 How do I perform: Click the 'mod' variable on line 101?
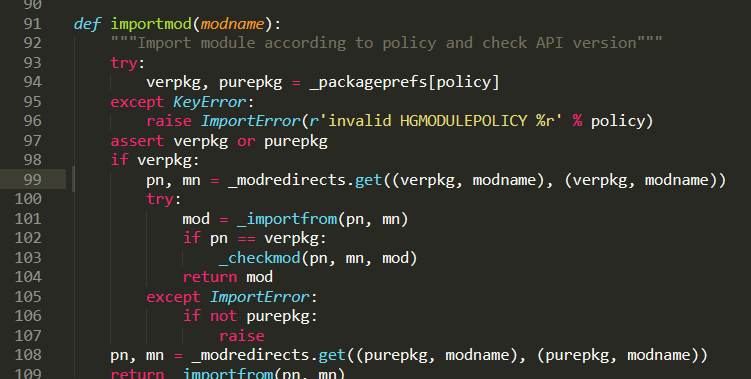pyautogui.click(x=196, y=219)
